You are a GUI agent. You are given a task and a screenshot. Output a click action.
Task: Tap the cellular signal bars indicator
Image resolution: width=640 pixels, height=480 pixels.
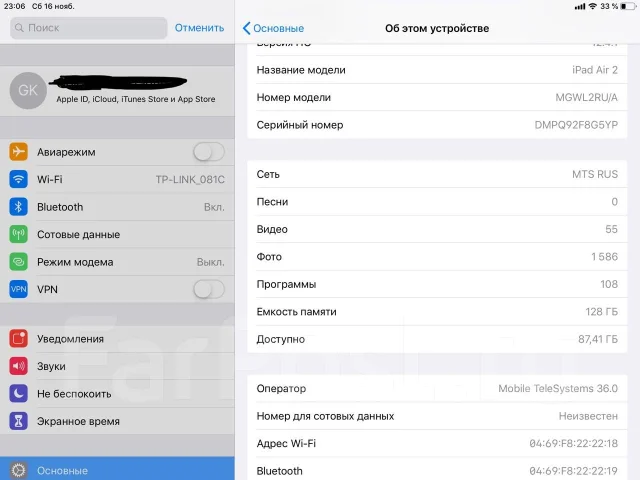click(580, 7)
